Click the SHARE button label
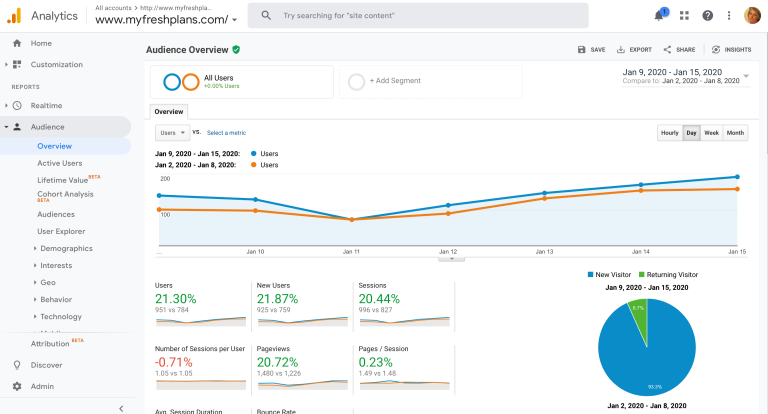The image size is (768, 414). click(685, 49)
